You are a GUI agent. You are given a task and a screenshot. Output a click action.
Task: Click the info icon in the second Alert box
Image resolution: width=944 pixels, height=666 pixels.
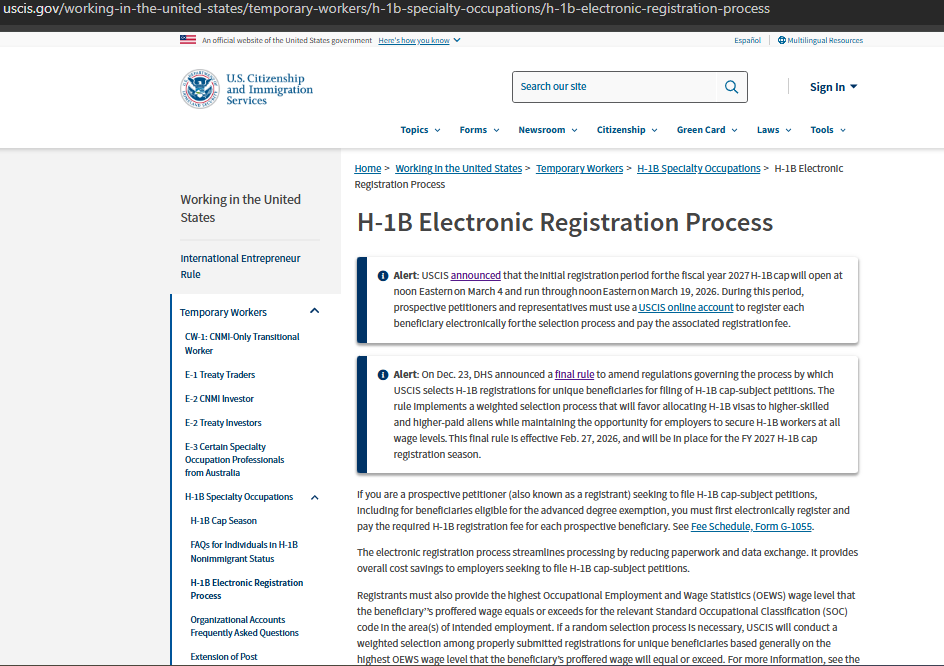point(383,374)
